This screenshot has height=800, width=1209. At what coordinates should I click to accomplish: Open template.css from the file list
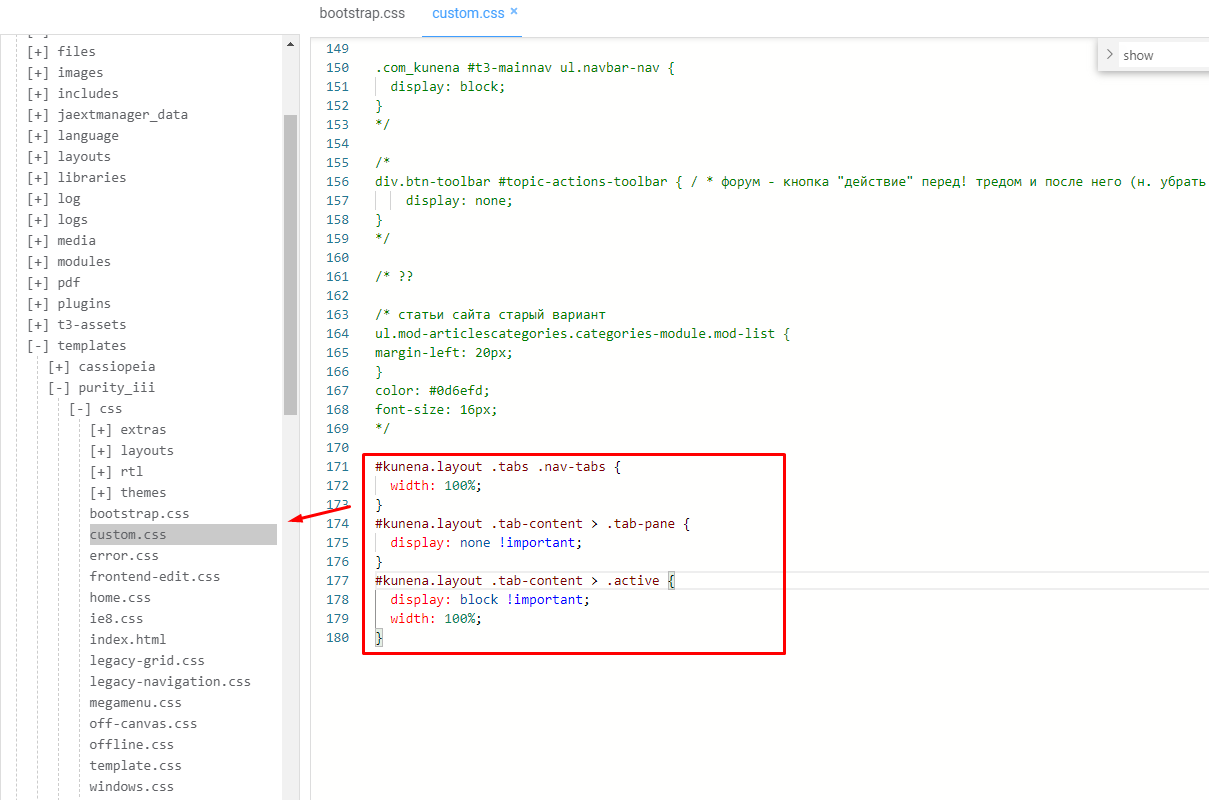pyautogui.click(x=135, y=766)
